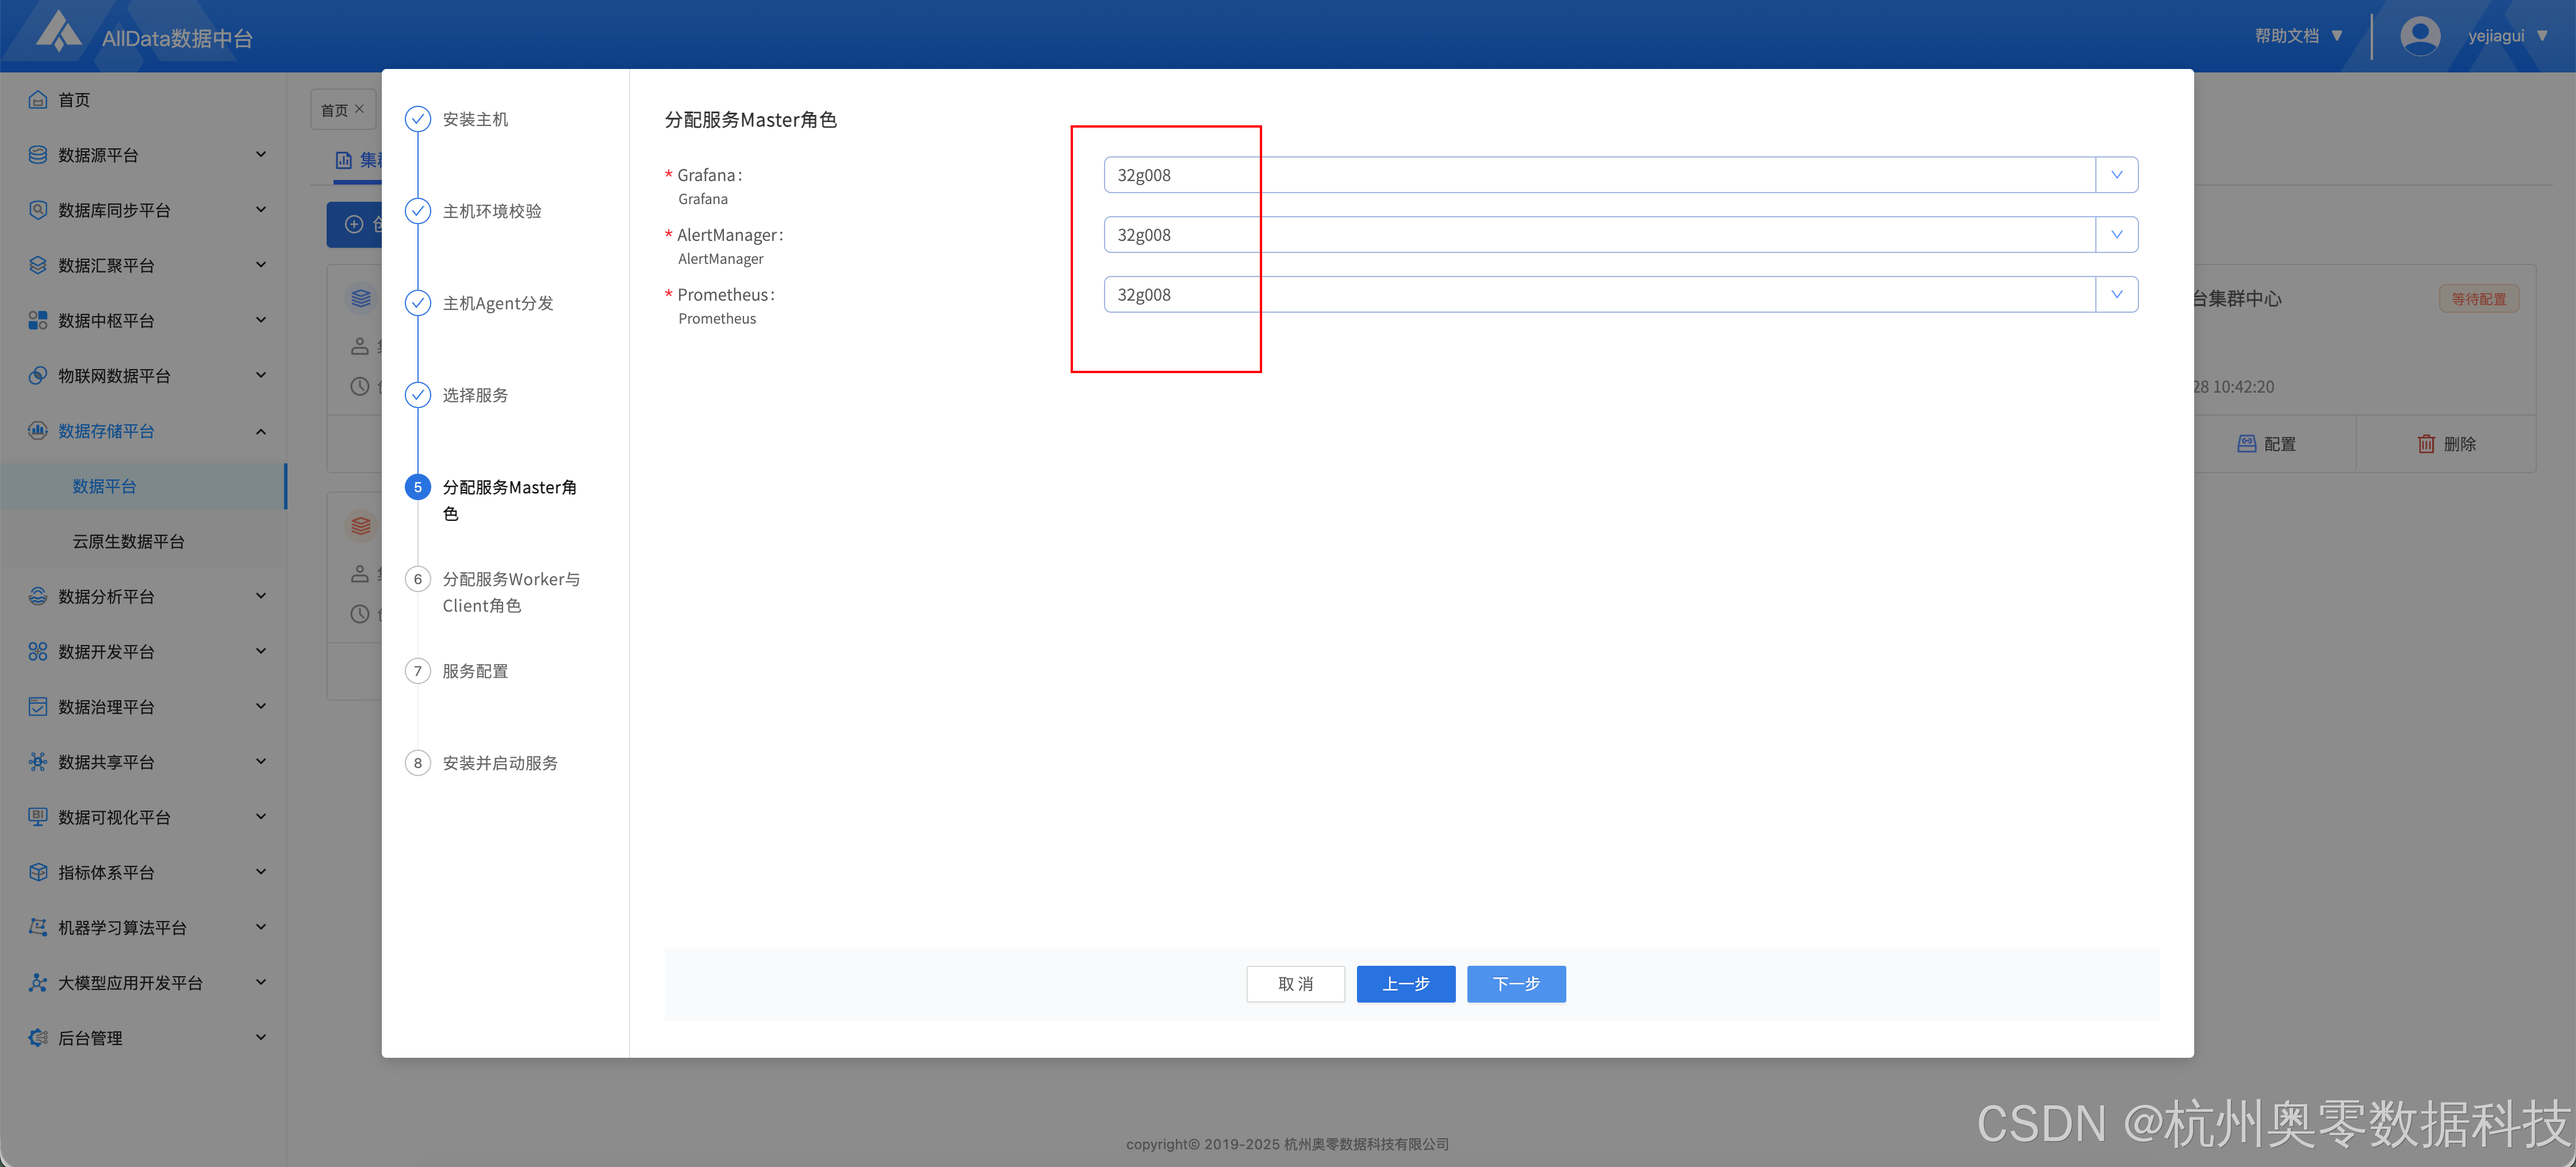
Task: Click the 机器学习算法平台 sidebar icon
Action: click(x=38, y=927)
